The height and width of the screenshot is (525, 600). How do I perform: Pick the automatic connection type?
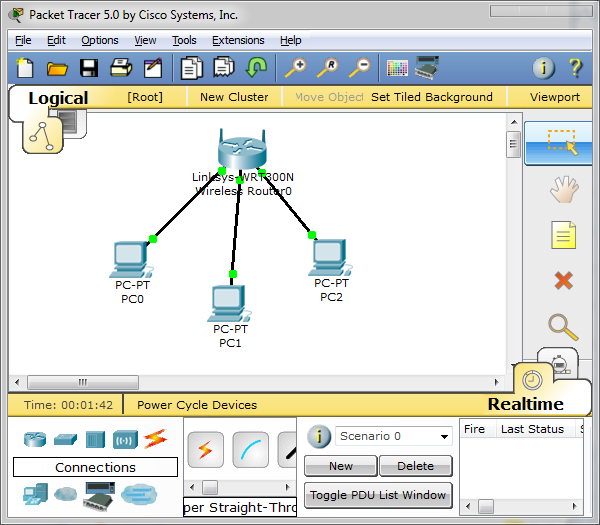tap(205, 450)
